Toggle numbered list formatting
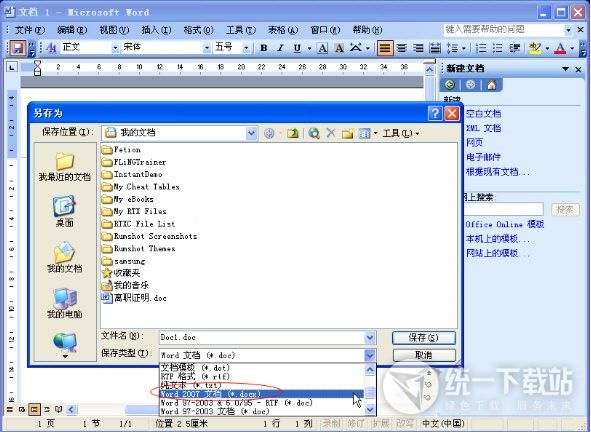Viewport: 591px width, 432px height. point(481,48)
